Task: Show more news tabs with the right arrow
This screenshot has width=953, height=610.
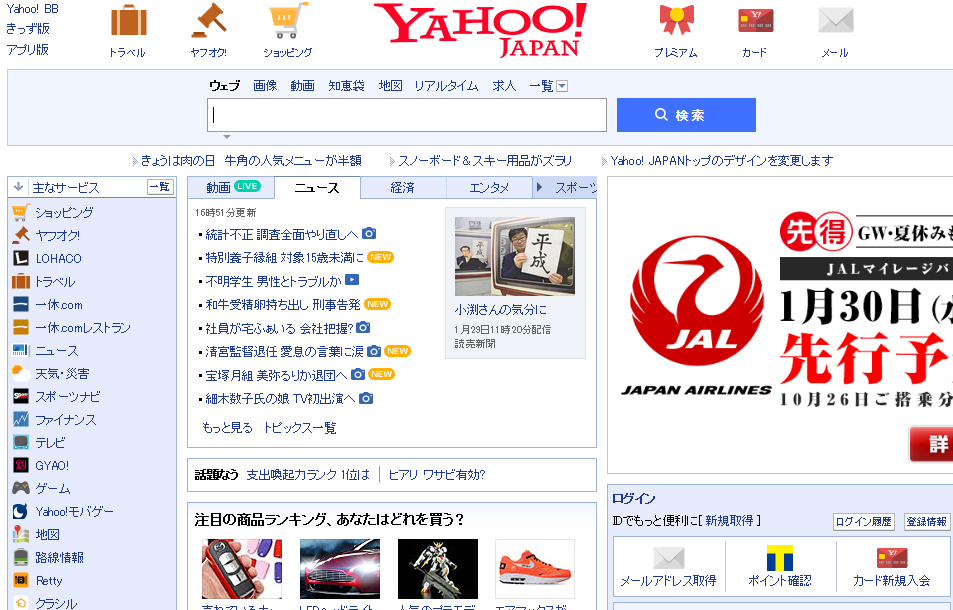Action: tap(538, 188)
